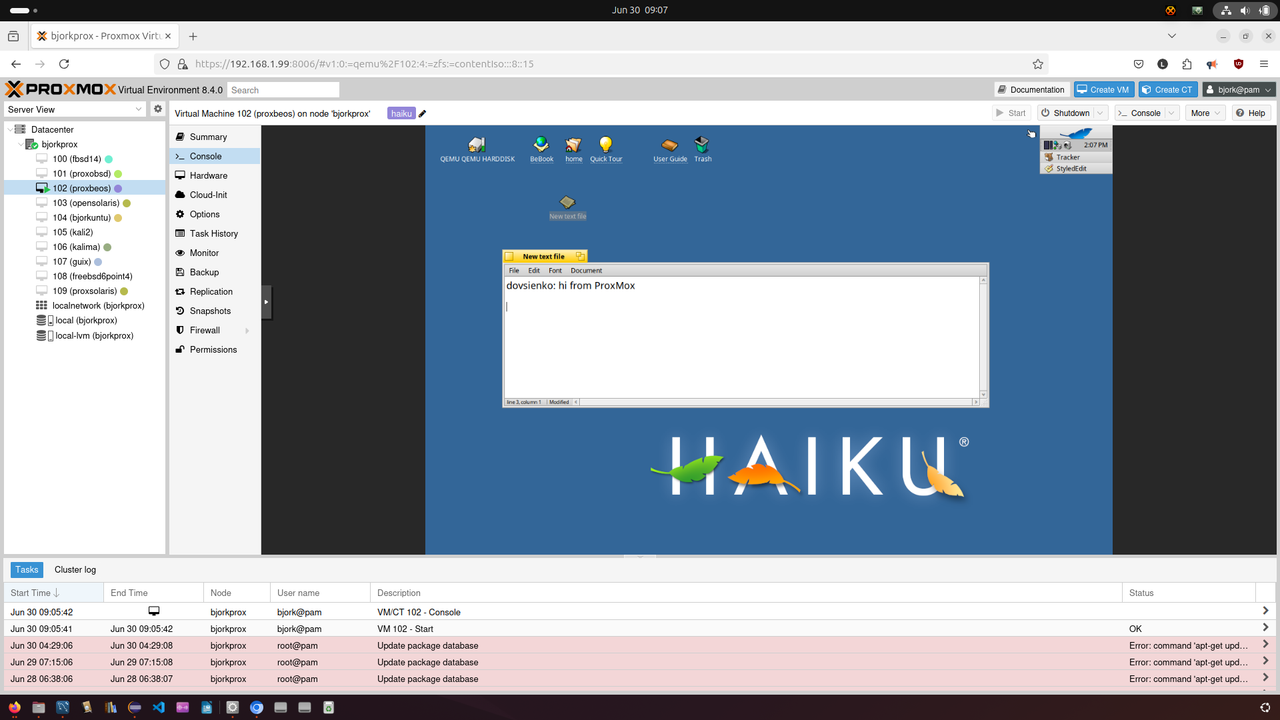Open the Console button dropdown arrow

1172,113
